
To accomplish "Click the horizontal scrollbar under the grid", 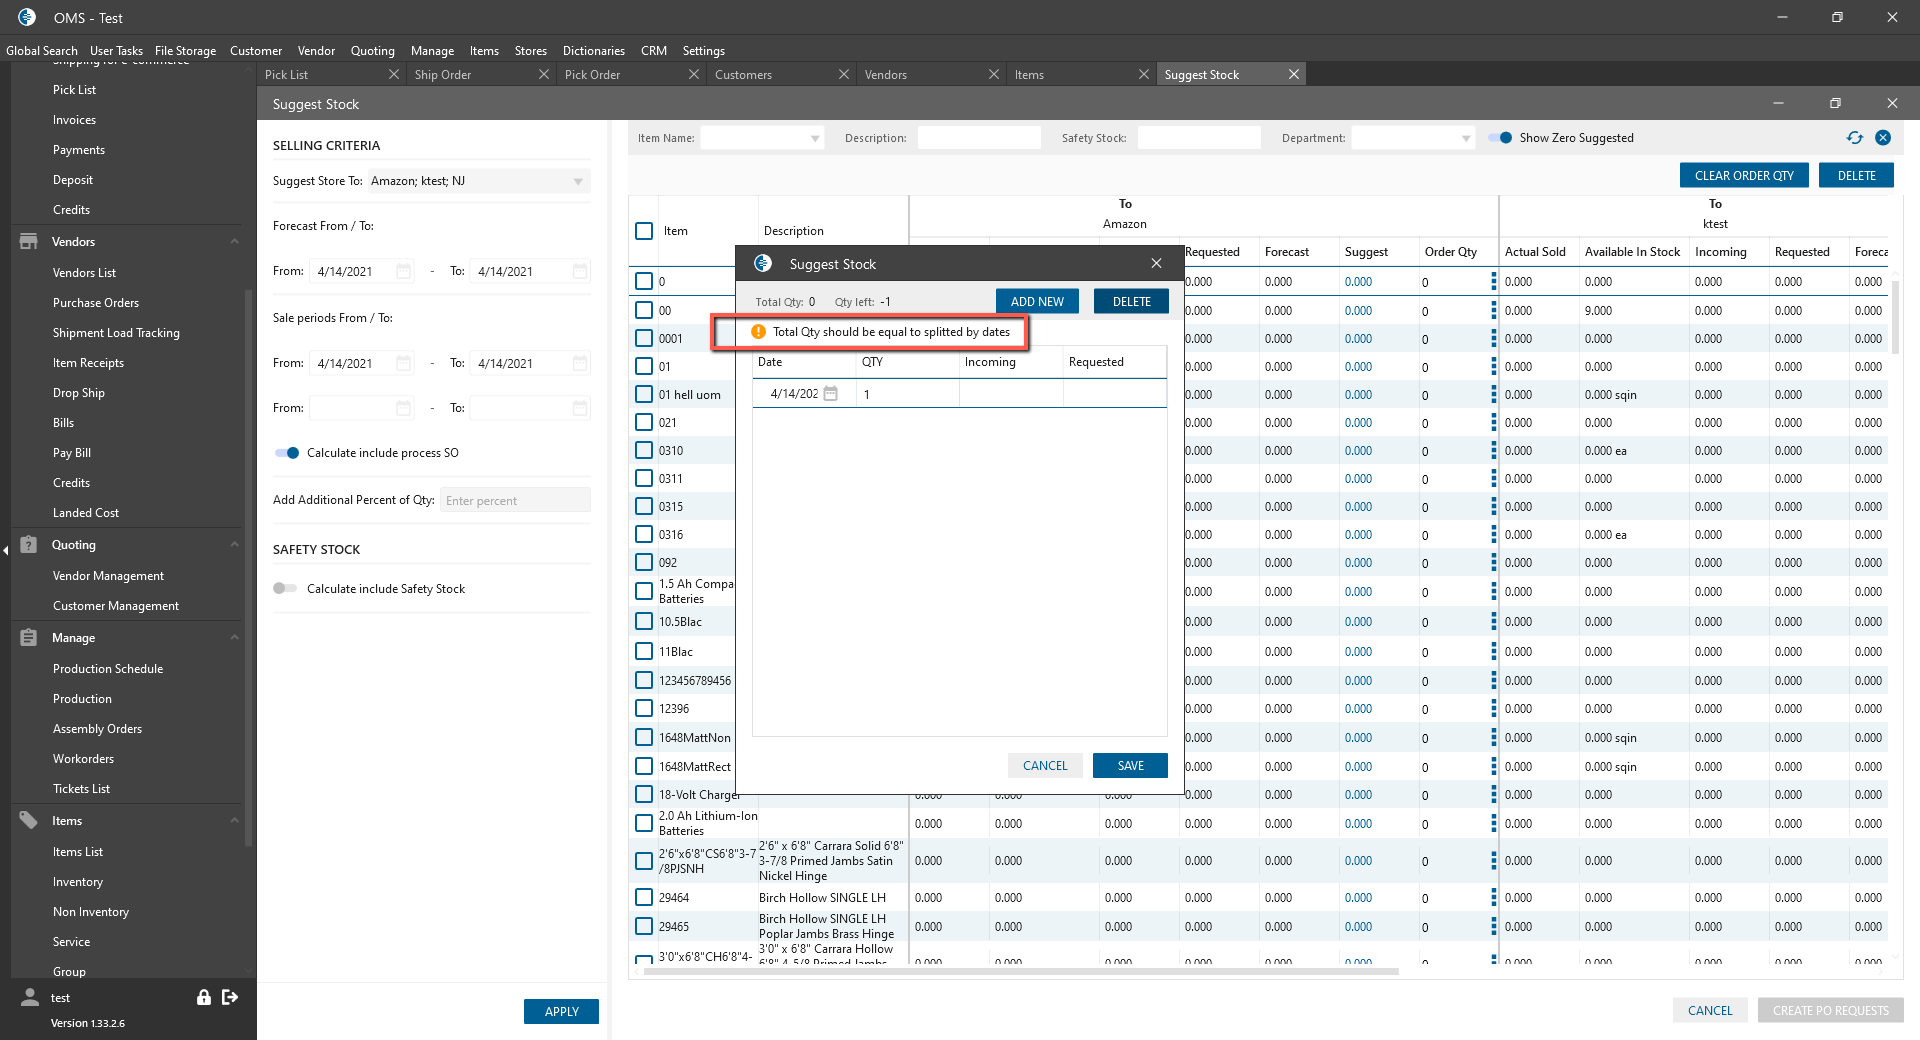I will pyautogui.click(x=1020, y=971).
